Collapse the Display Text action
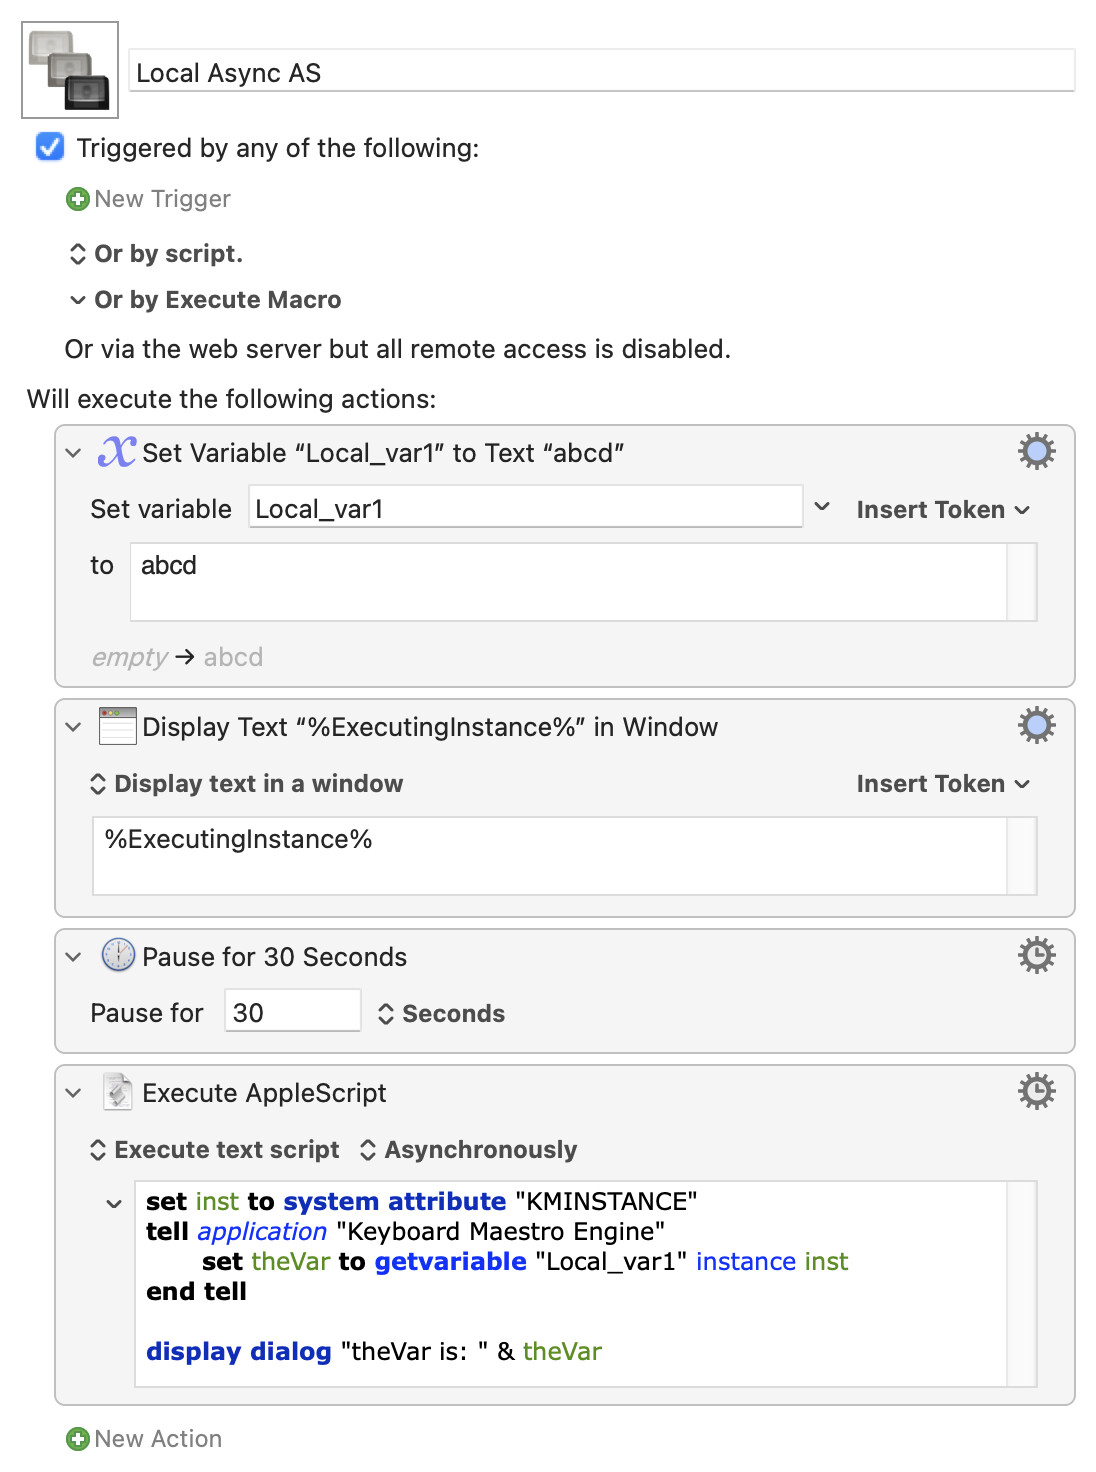 pos(73,727)
